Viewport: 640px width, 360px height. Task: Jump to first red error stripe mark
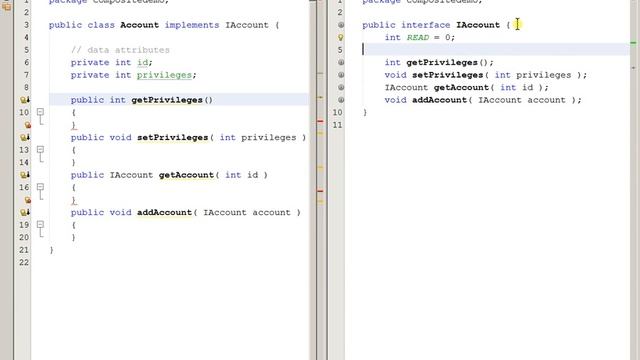[320, 121]
